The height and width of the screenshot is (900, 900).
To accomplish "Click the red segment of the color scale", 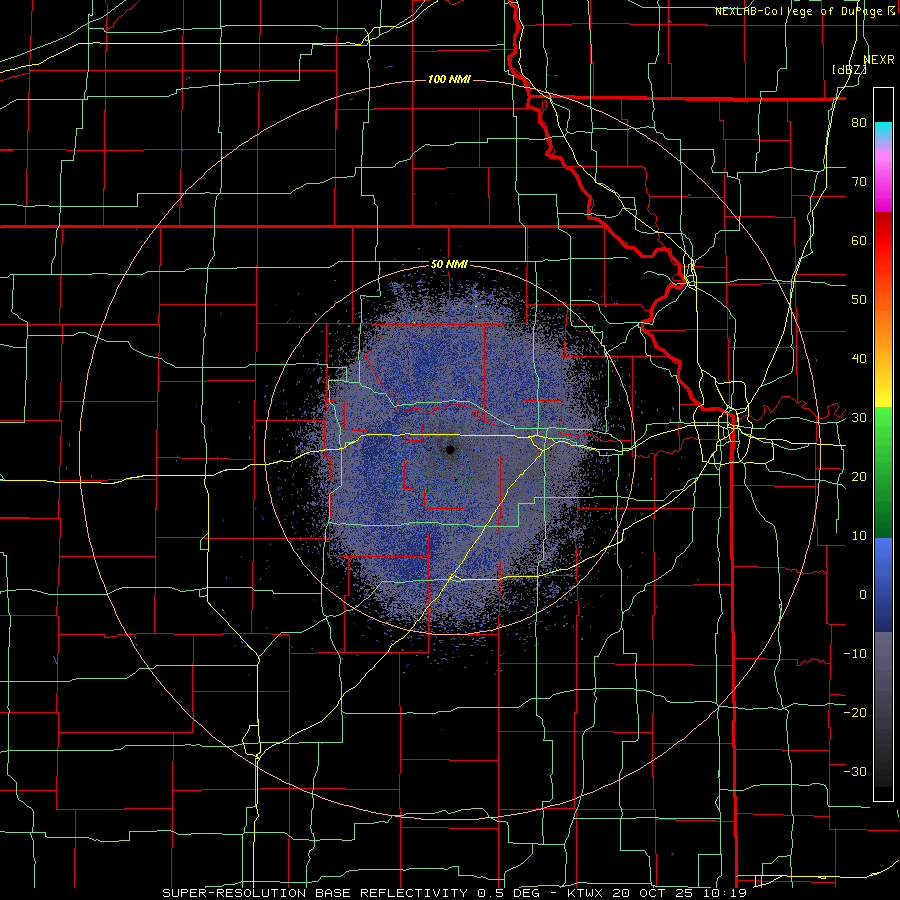I will pyautogui.click(x=883, y=242).
